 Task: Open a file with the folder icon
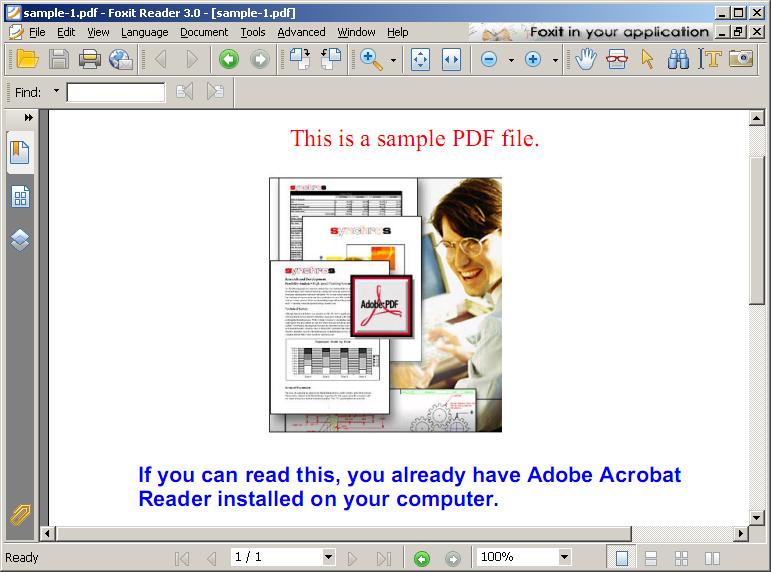tap(27, 59)
